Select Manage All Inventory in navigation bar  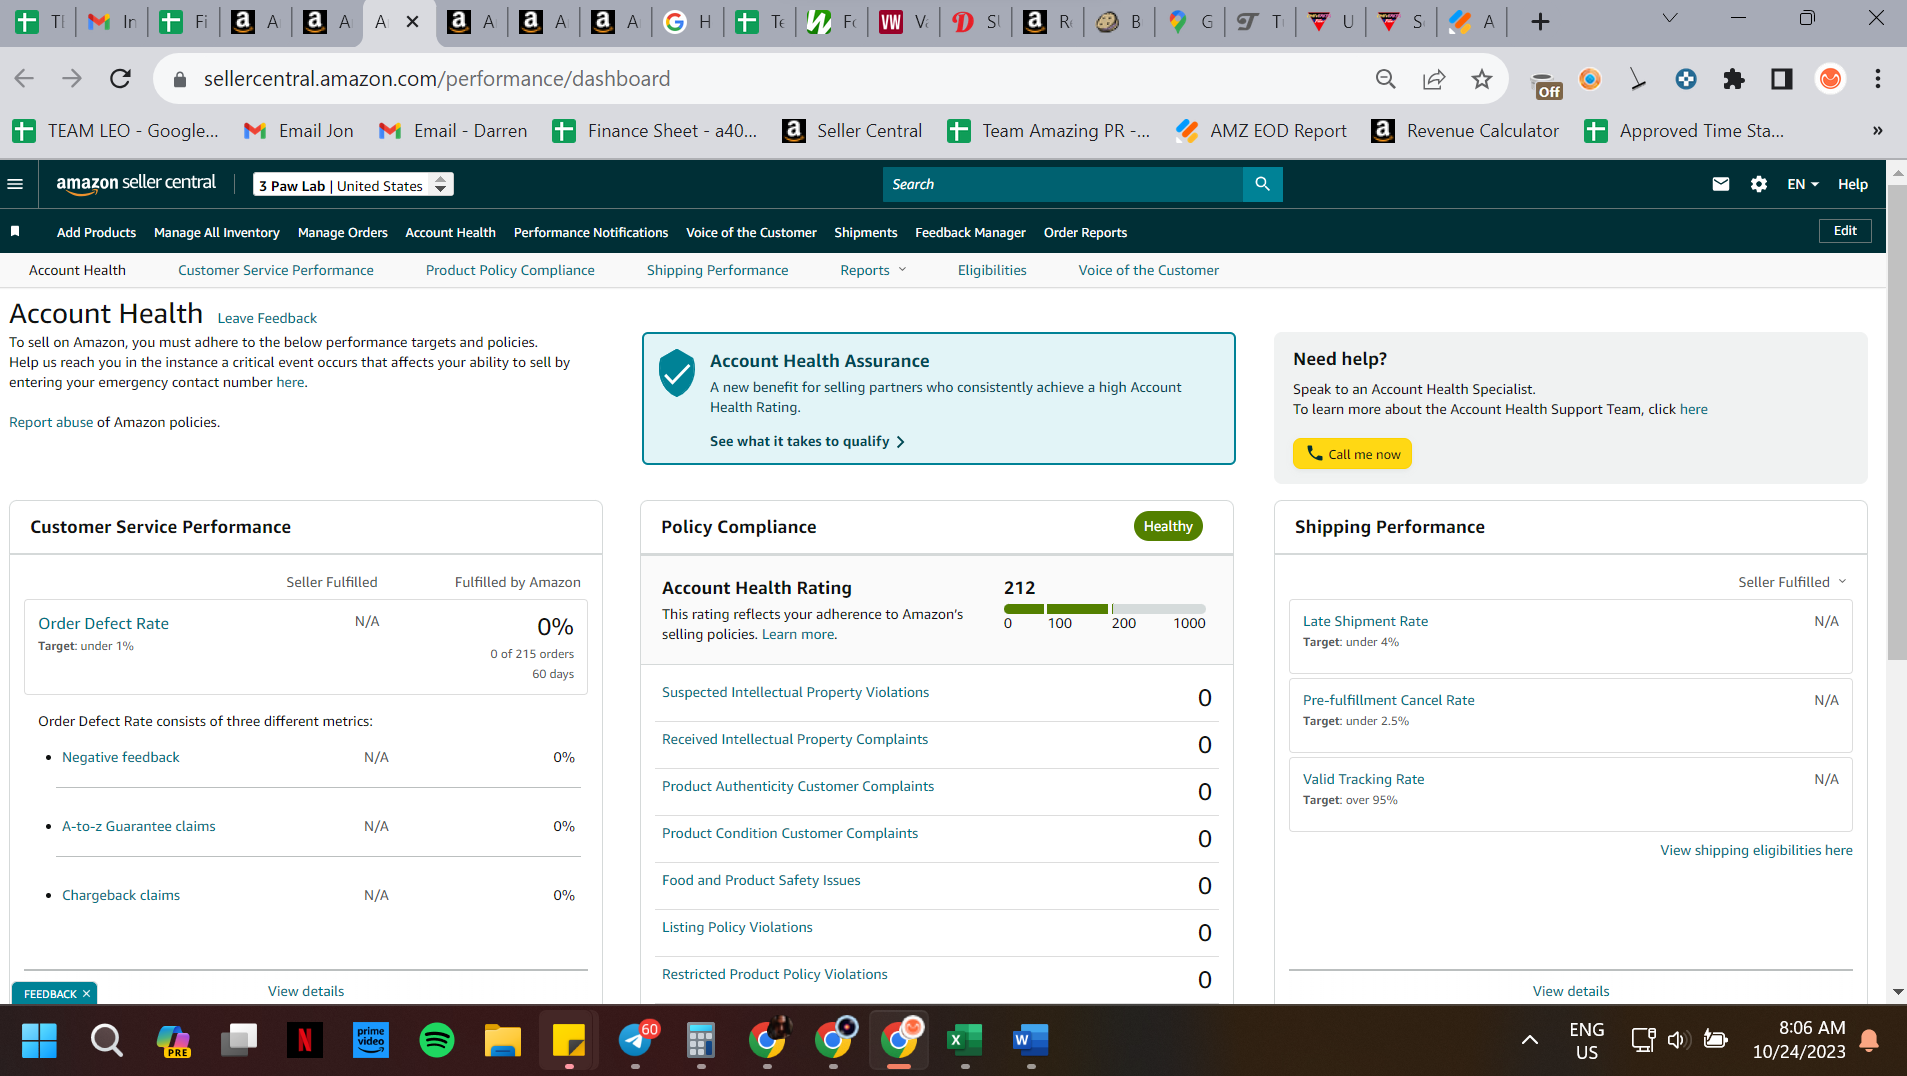pos(217,232)
